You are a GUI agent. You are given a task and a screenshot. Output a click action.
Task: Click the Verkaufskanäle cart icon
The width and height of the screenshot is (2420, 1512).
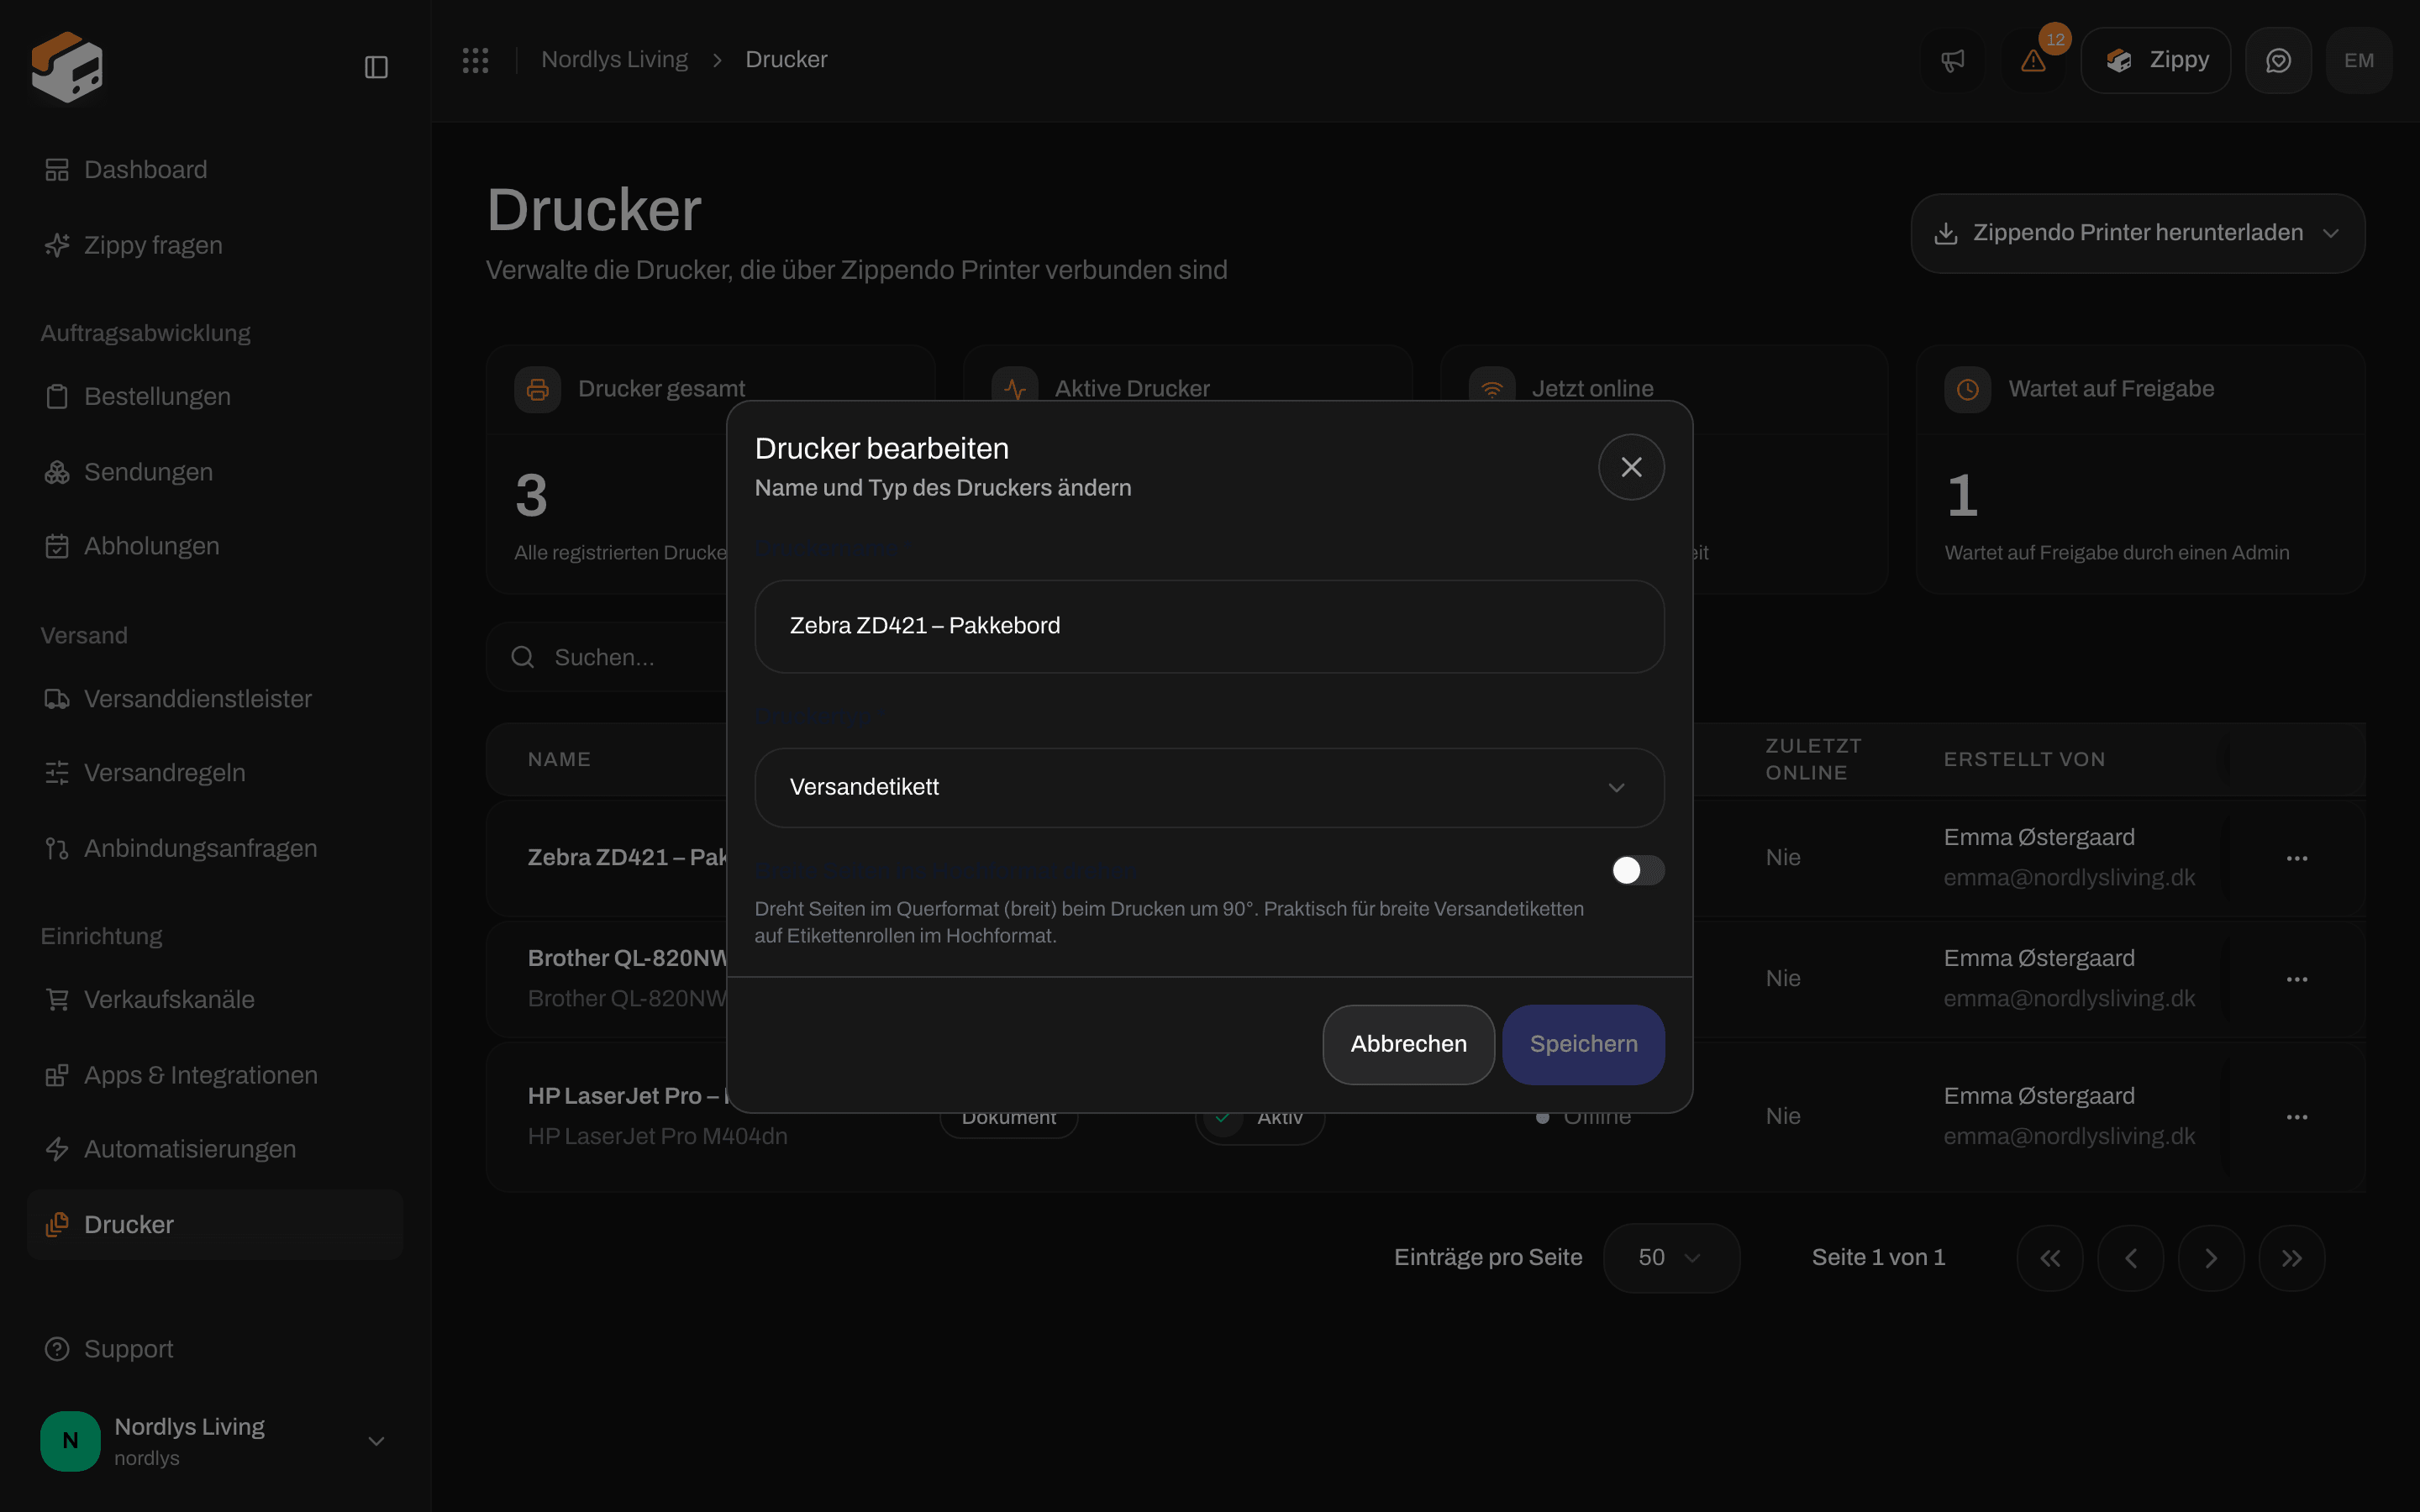[x=57, y=1000]
